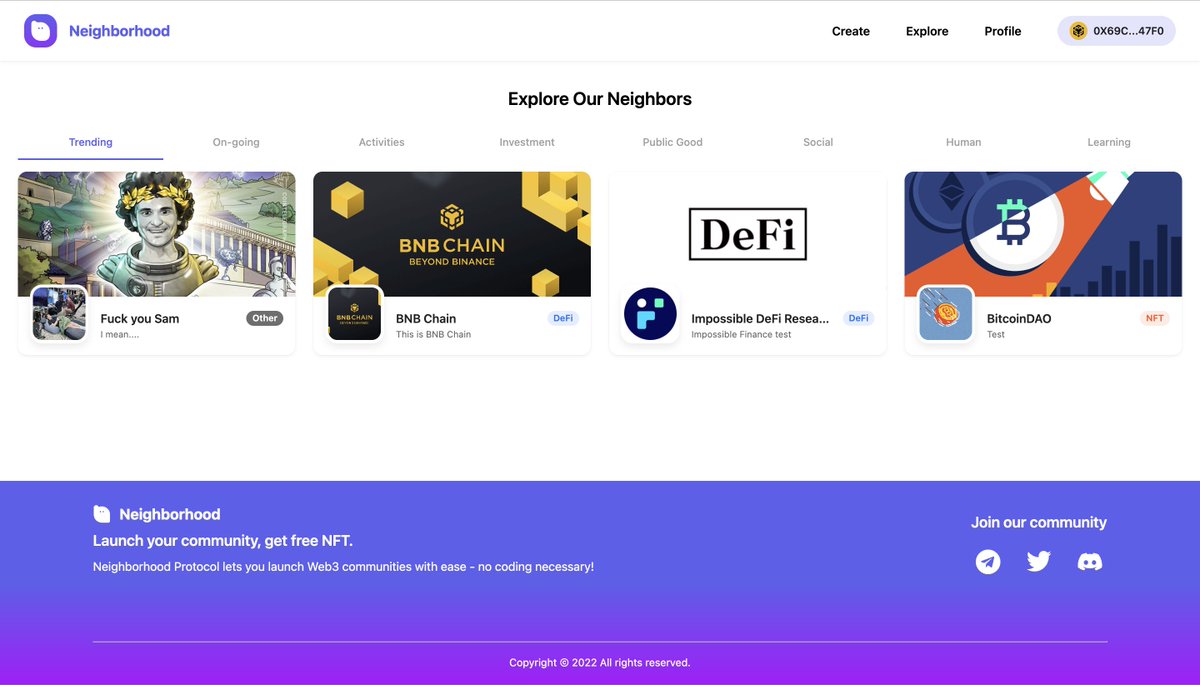Viewport: 1200px width, 685px height.
Task: Click the NFT tag on BitcoinDAO card
Action: tap(1155, 318)
